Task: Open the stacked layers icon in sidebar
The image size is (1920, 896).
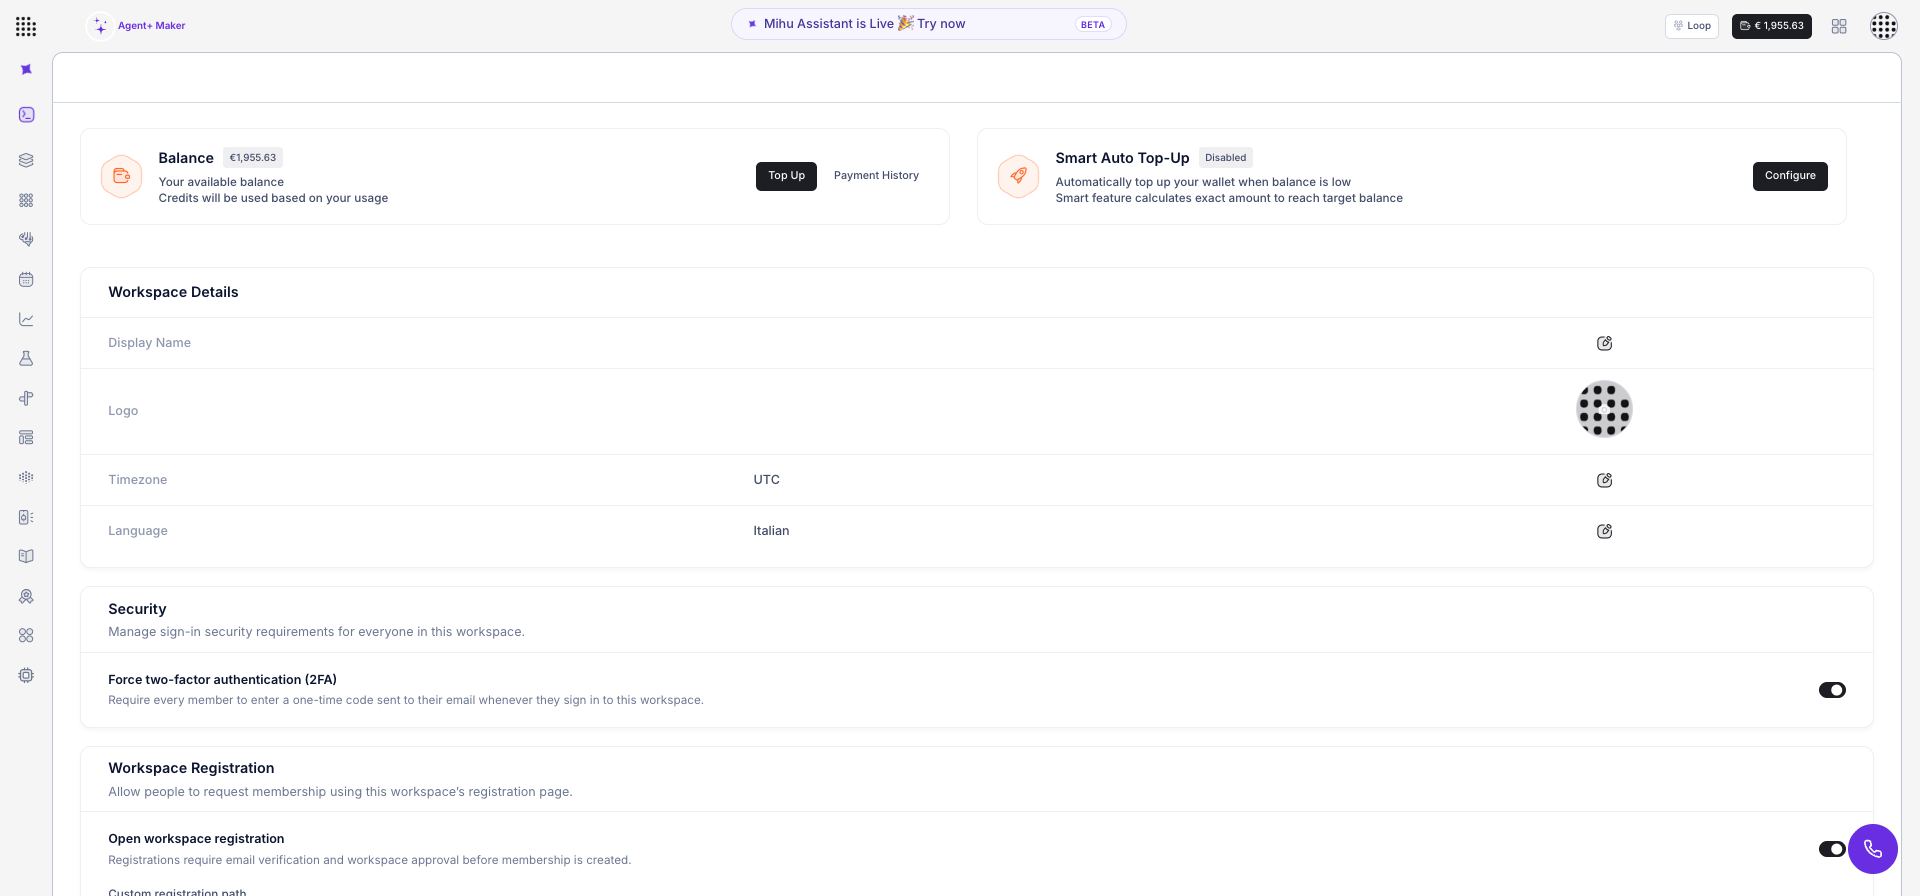Action: pos(26,160)
